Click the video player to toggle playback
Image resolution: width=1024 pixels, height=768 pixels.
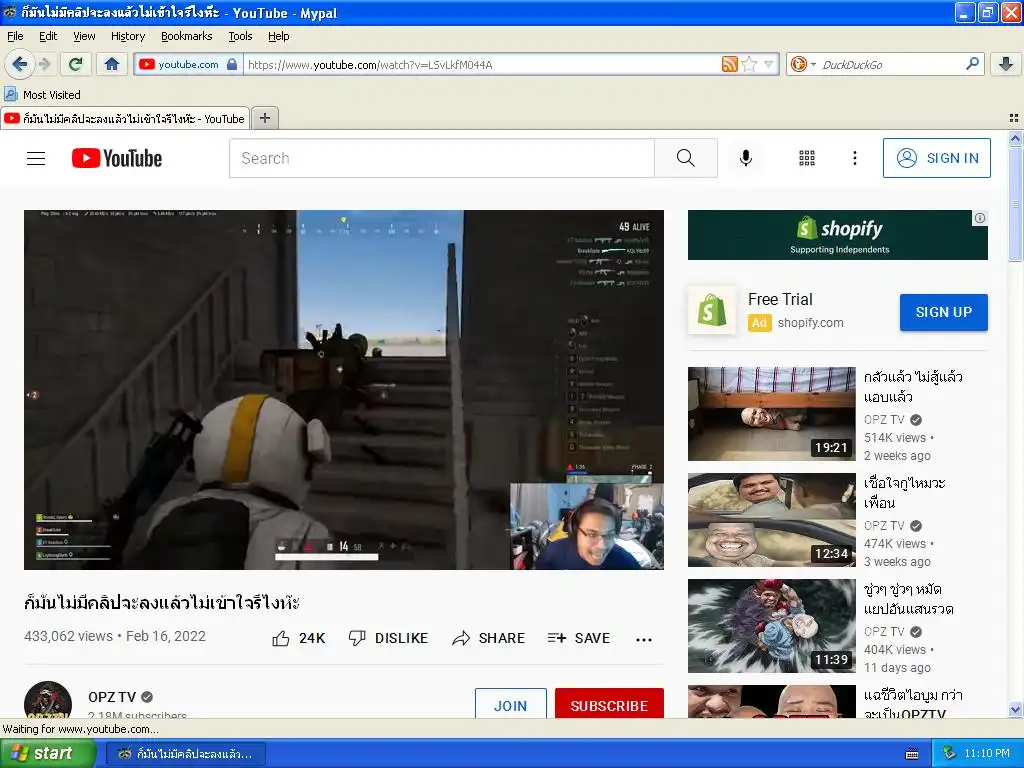coord(344,389)
